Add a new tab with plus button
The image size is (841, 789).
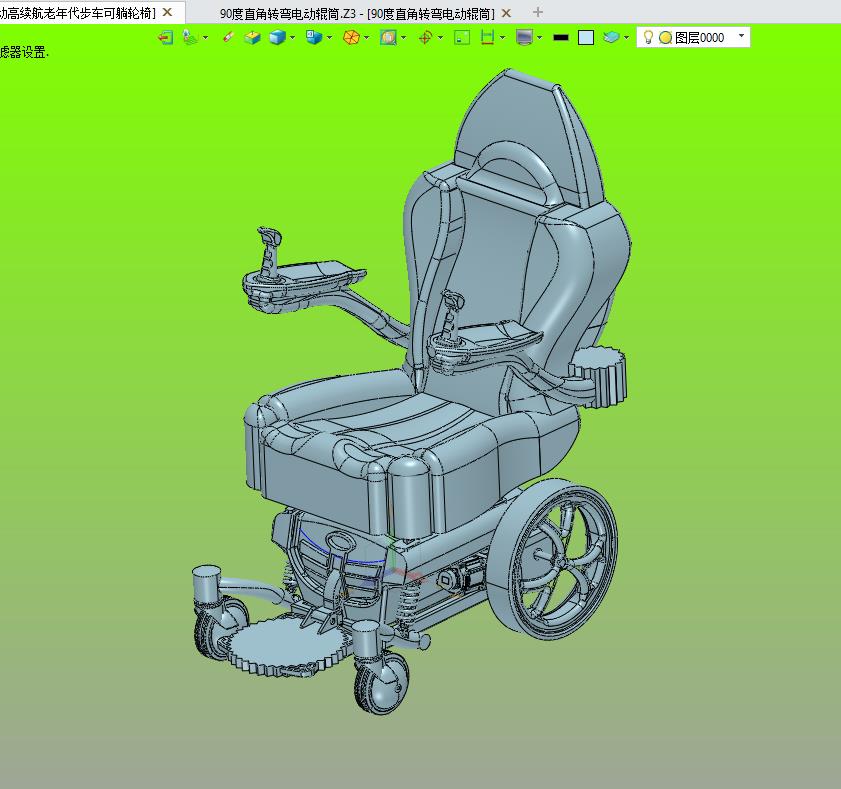[538, 12]
